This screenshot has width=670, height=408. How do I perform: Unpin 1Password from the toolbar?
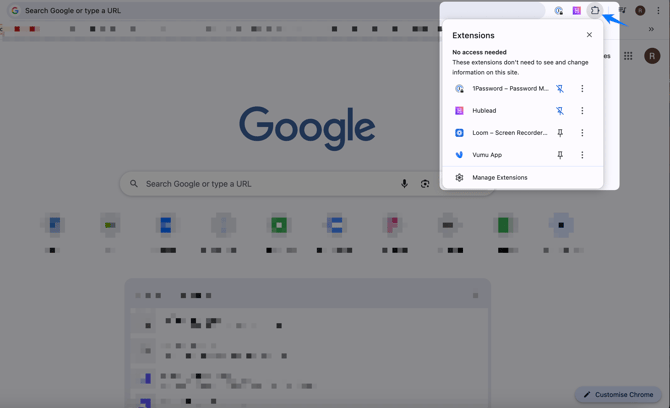560,89
